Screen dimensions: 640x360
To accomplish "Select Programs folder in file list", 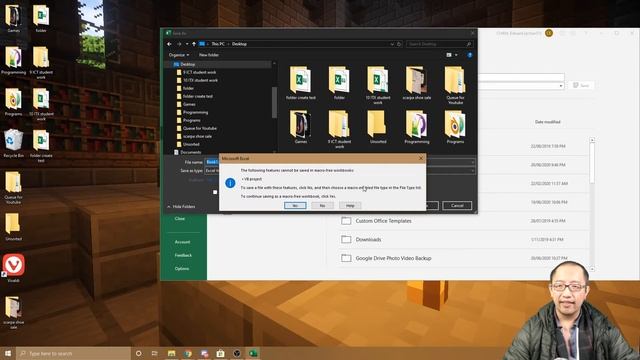I will tap(455, 127).
